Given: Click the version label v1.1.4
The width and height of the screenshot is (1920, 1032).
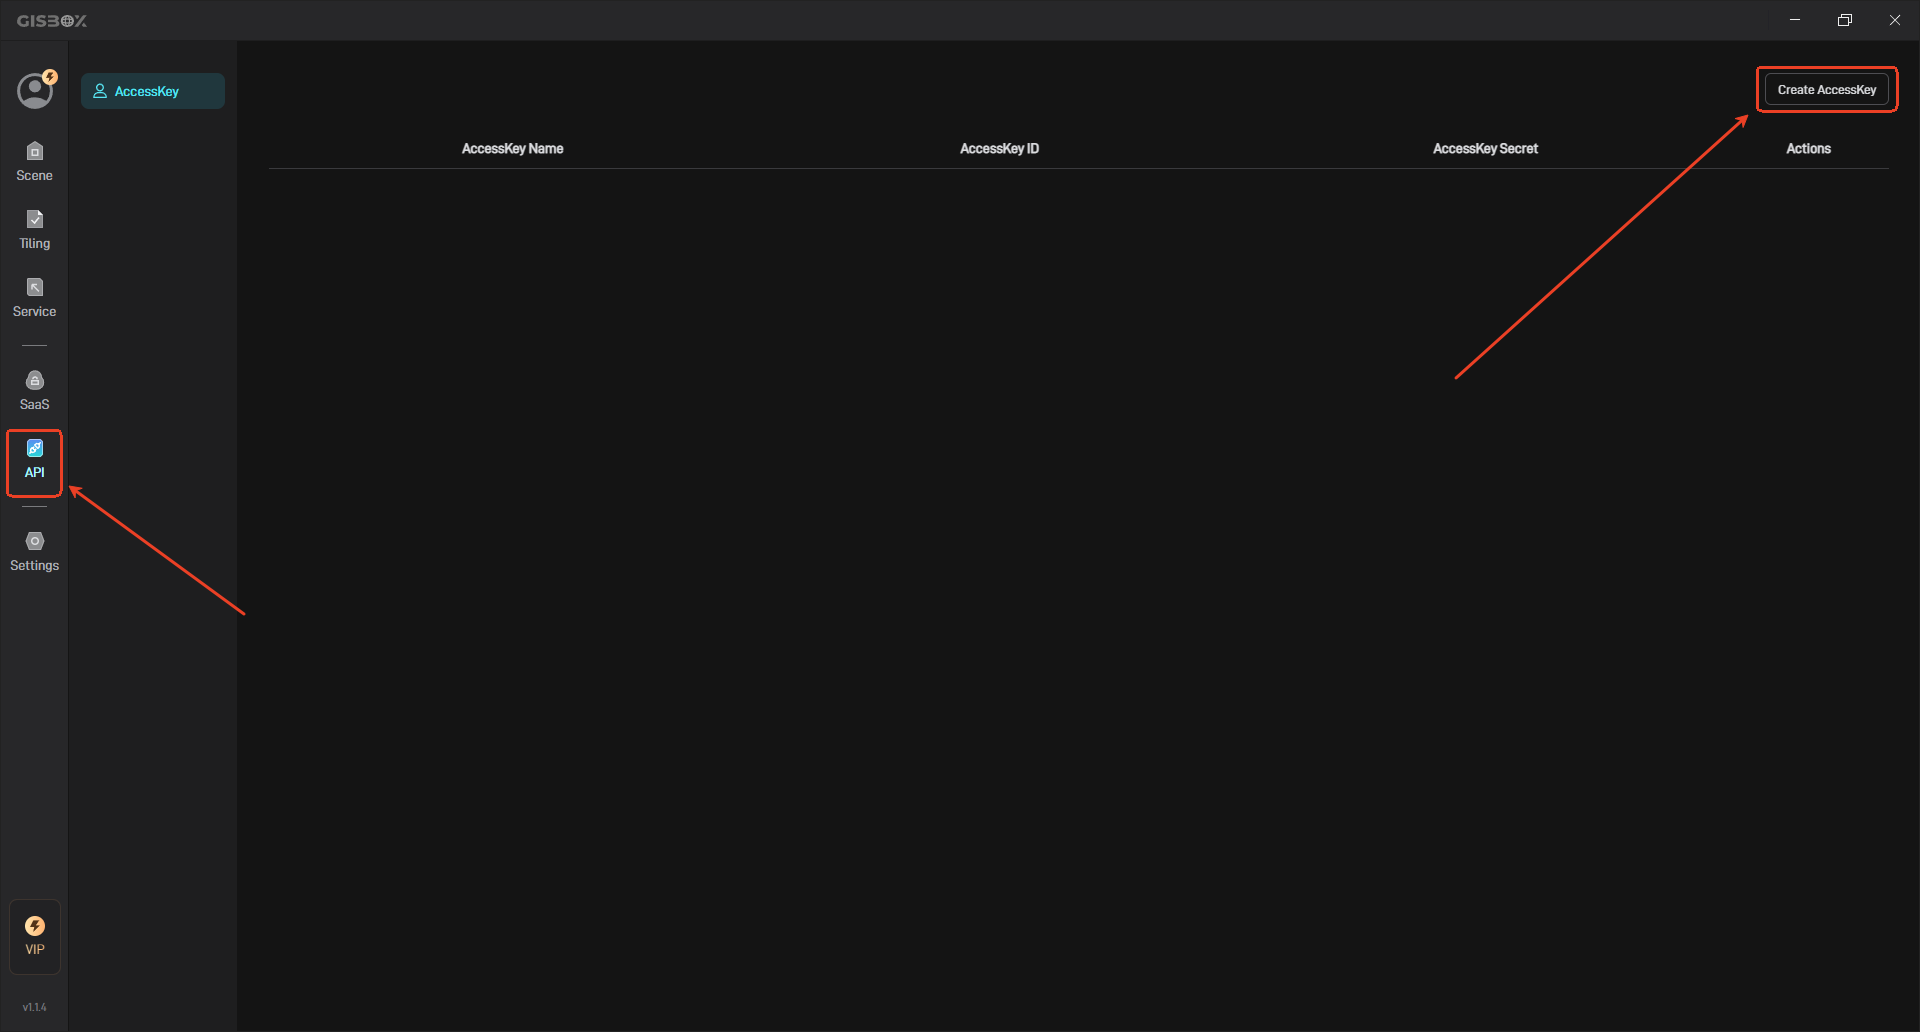Looking at the screenshot, I should point(34,1007).
